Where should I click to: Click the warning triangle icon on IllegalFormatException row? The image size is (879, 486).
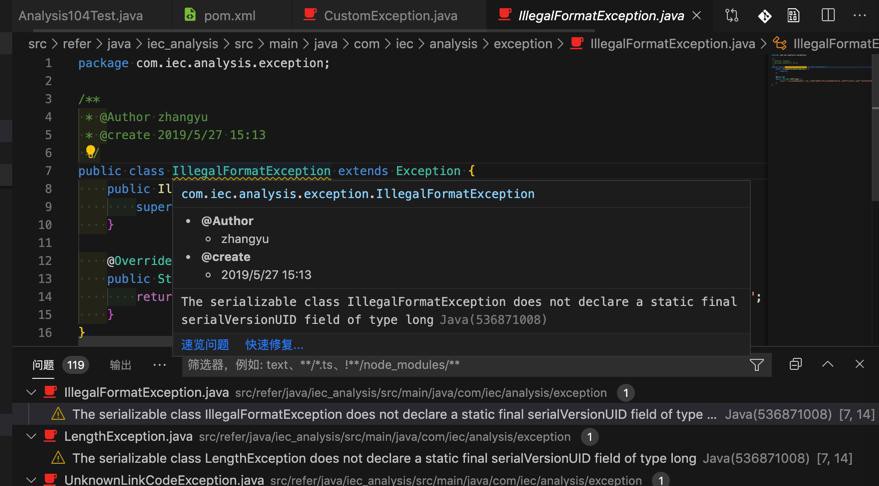58,415
